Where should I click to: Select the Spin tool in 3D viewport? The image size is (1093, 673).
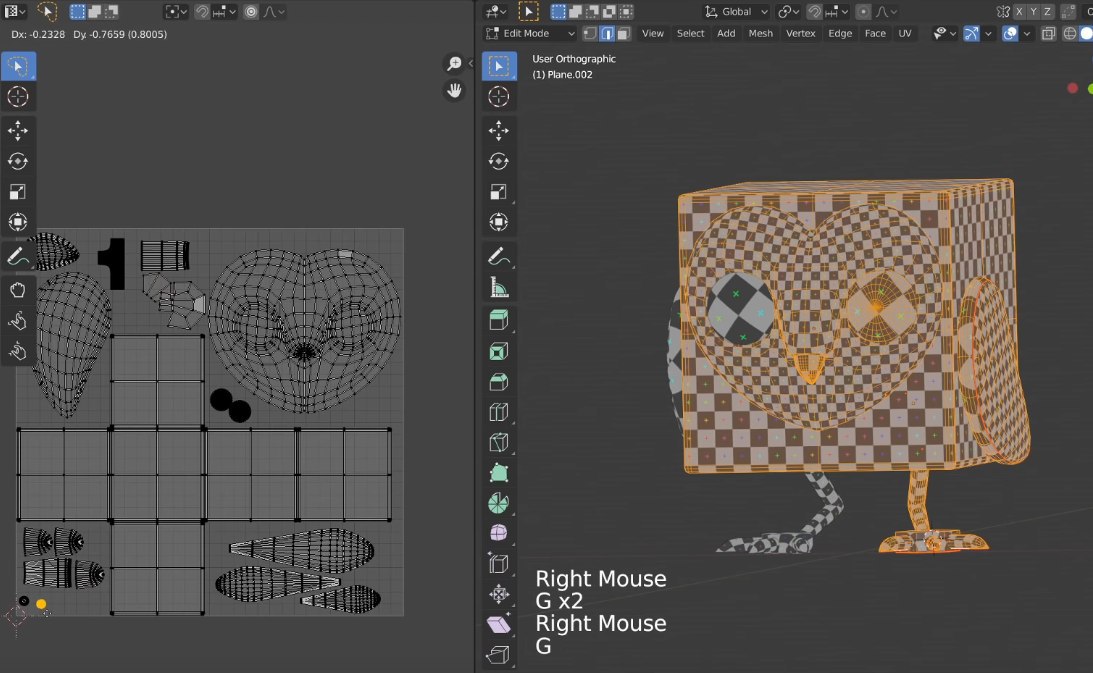coord(498,503)
